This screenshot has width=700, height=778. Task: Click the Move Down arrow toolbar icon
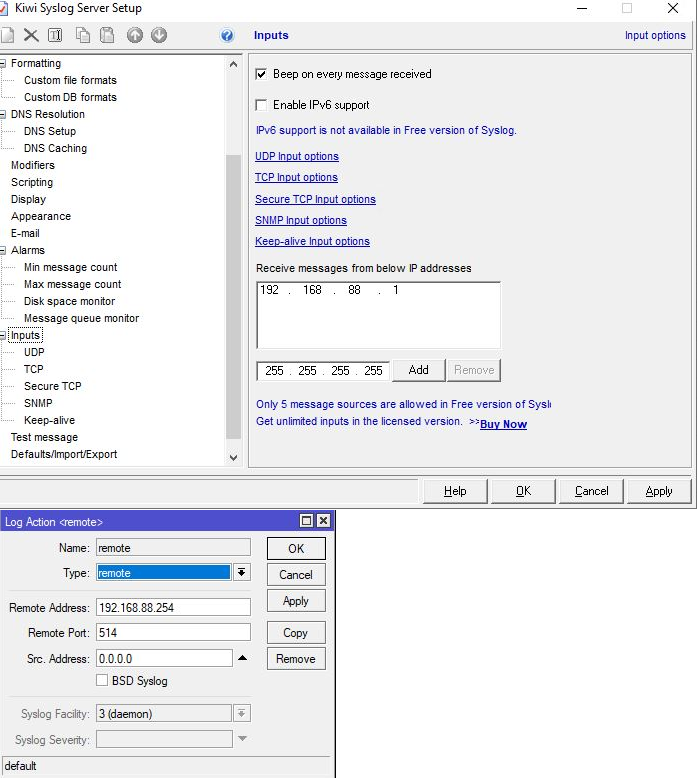point(159,35)
